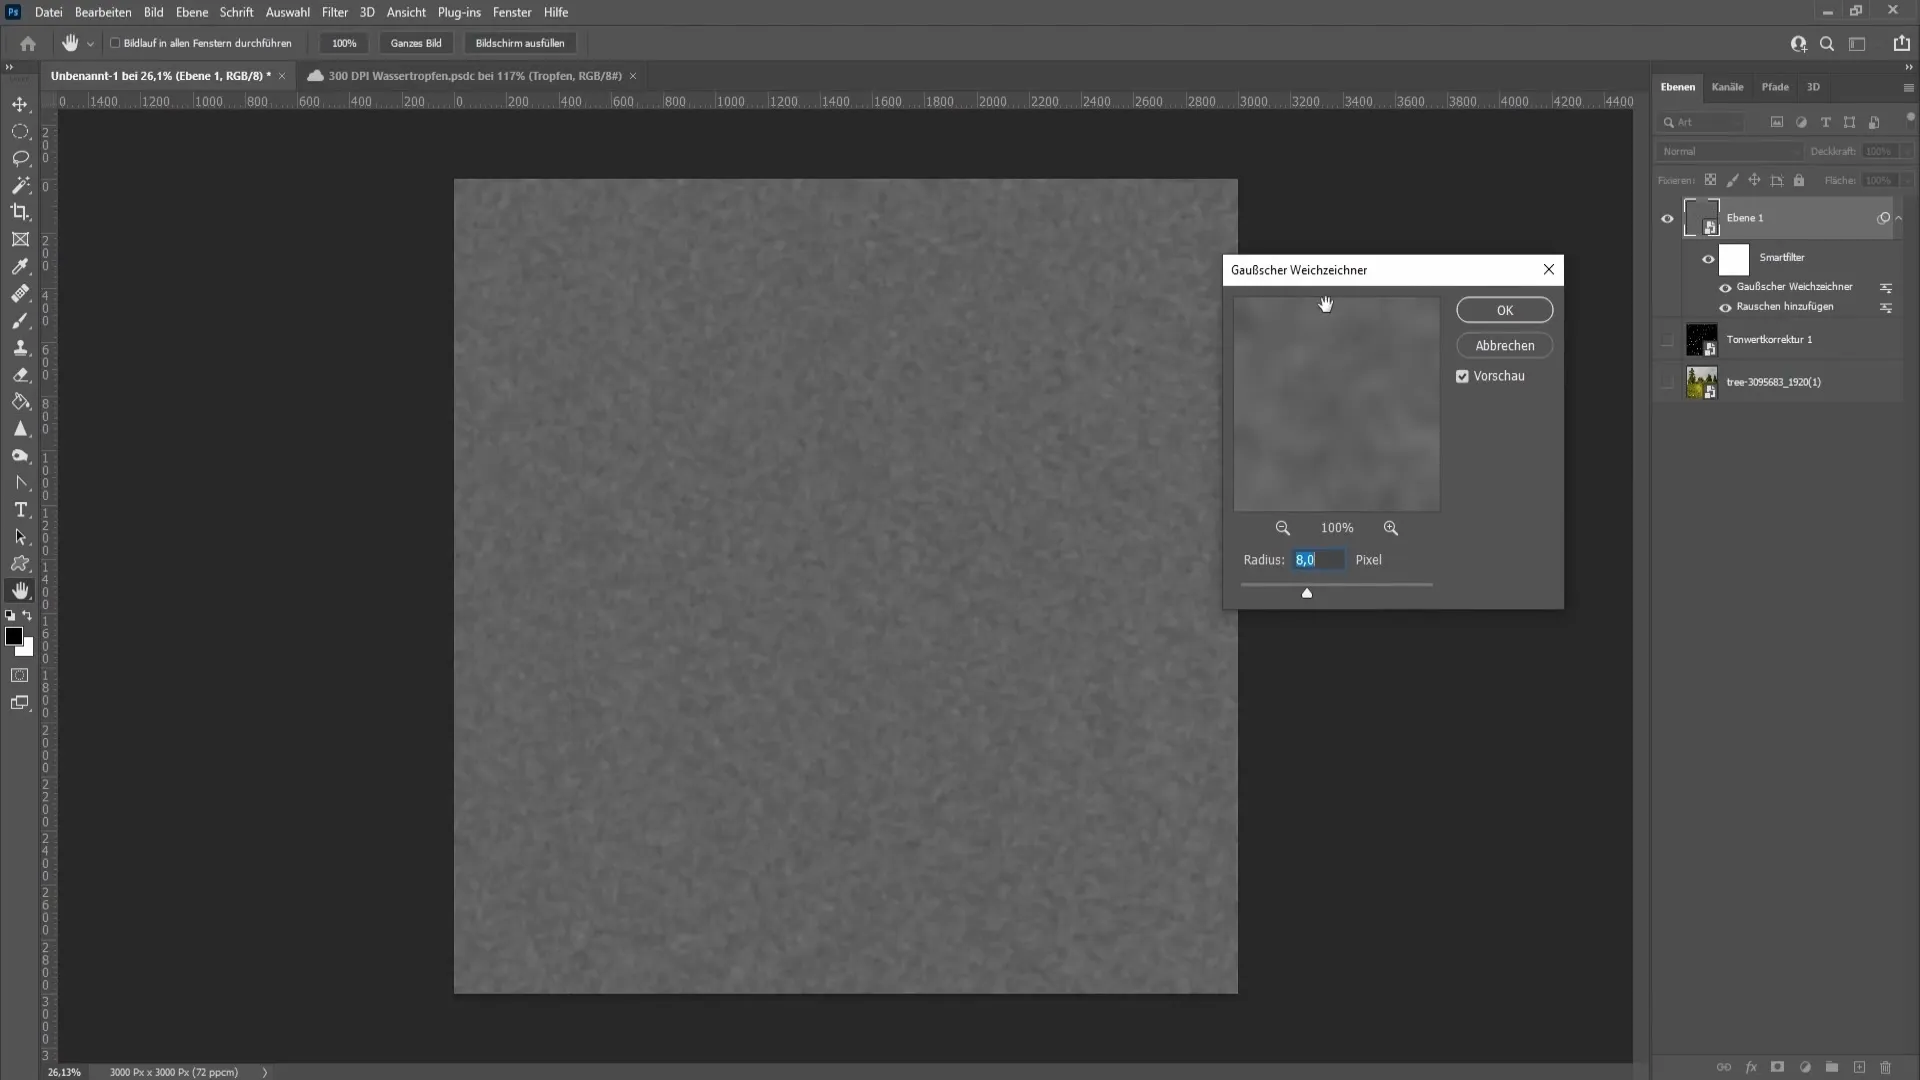The image size is (1920, 1080).
Task: Select the Clone Stamp tool
Action: [20, 348]
